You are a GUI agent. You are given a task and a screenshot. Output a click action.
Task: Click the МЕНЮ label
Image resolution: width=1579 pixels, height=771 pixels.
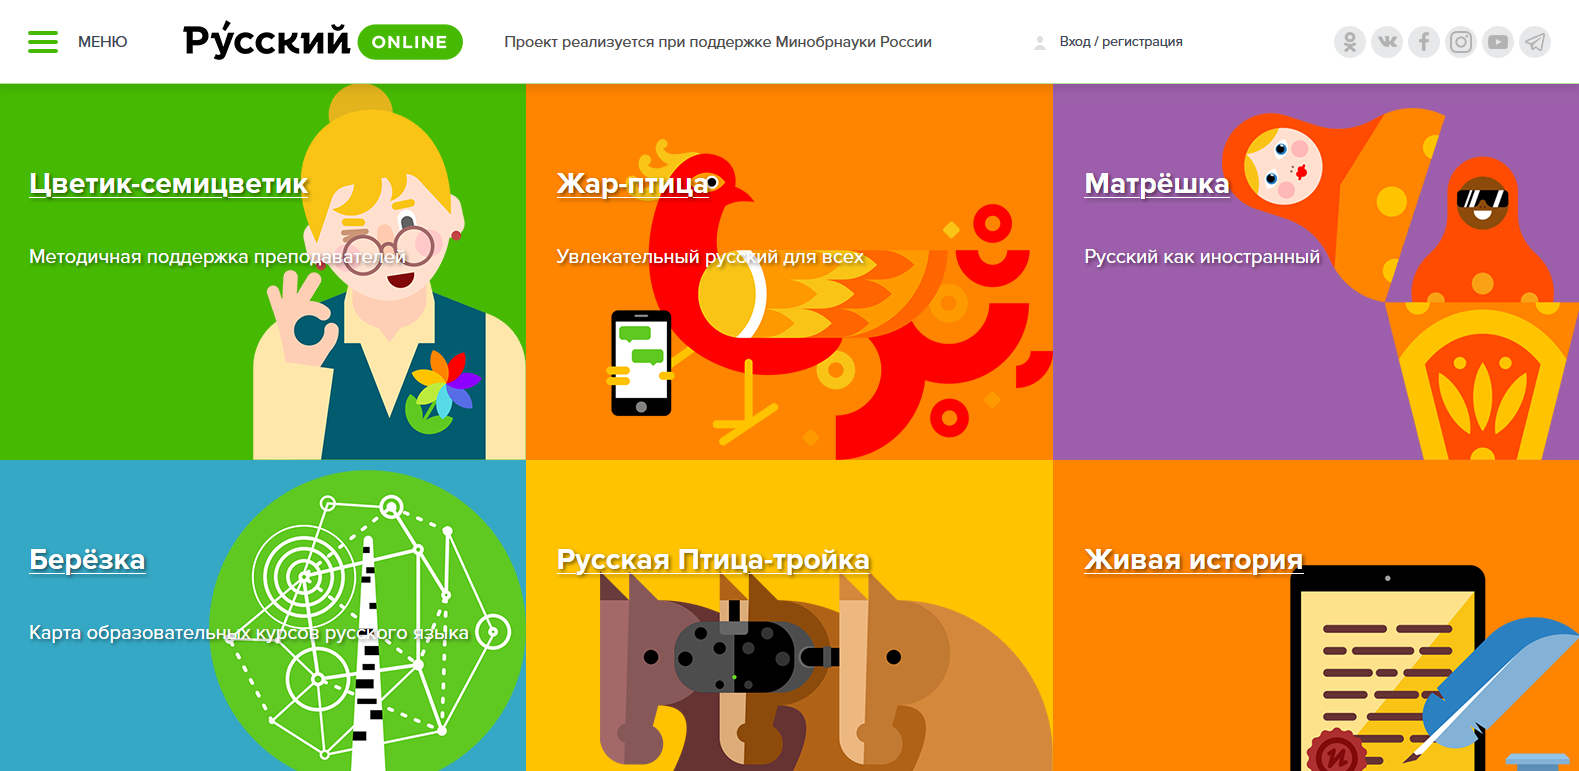point(103,42)
